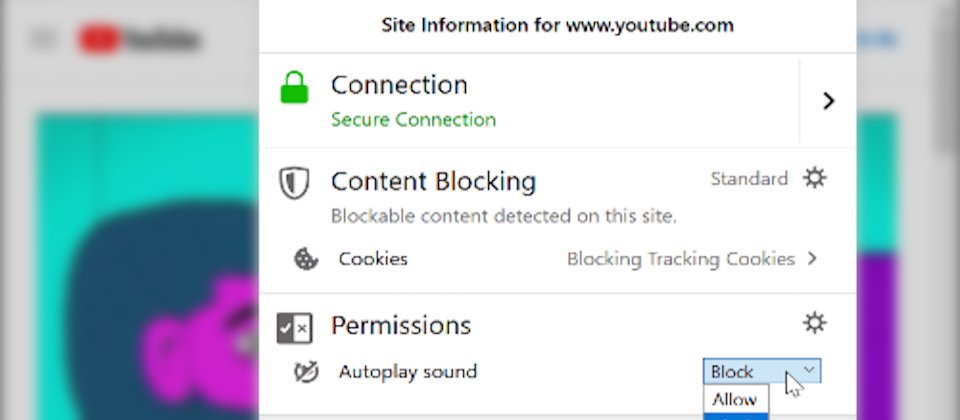The width and height of the screenshot is (960, 420).
Task: Click the blurred YouTube logo
Action: [x=140, y=41]
